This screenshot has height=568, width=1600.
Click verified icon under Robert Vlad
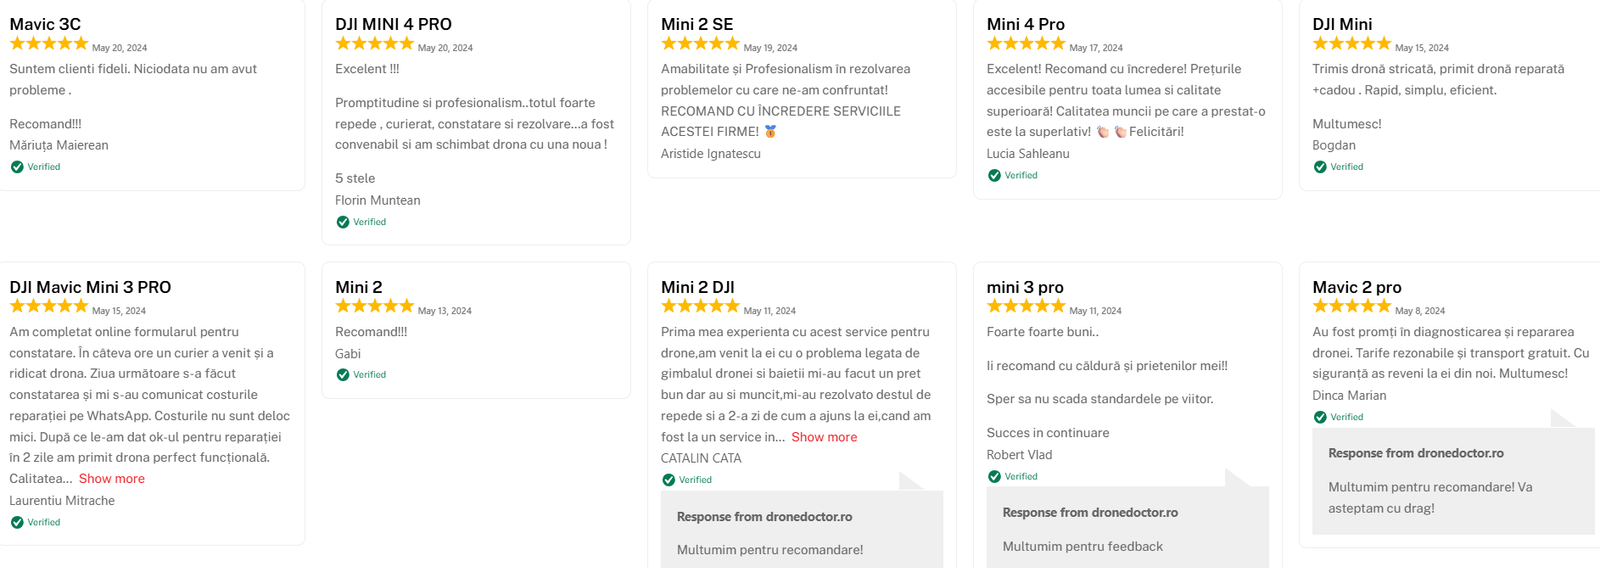tap(994, 477)
